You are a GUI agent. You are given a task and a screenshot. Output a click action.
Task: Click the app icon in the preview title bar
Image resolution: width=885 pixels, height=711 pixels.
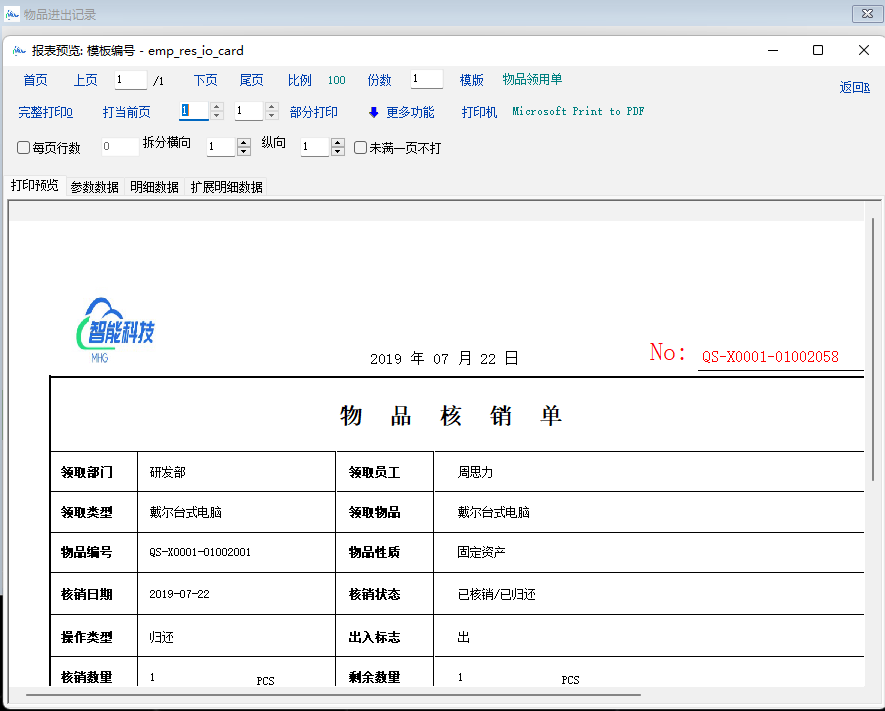click(x=19, y=51)
